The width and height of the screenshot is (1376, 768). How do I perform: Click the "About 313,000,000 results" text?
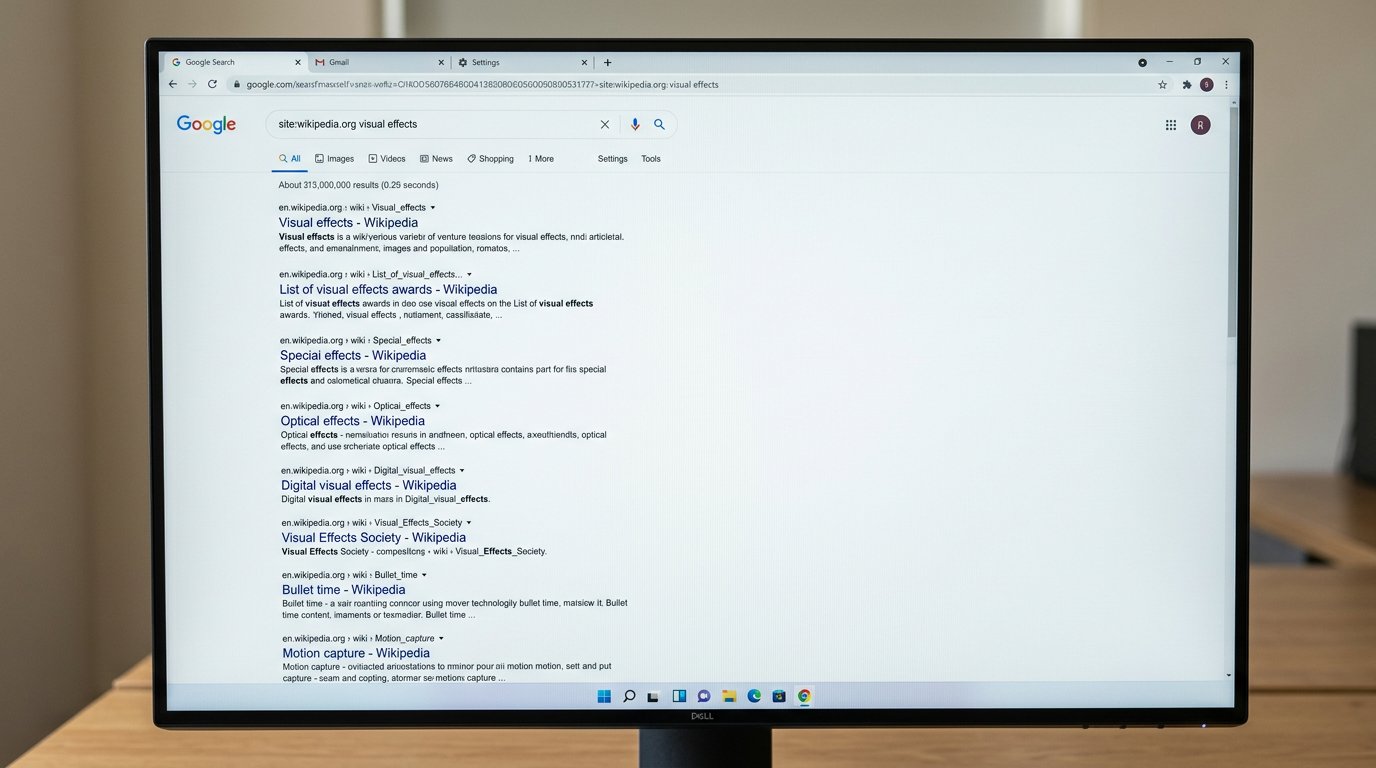[x=358, y=185]
